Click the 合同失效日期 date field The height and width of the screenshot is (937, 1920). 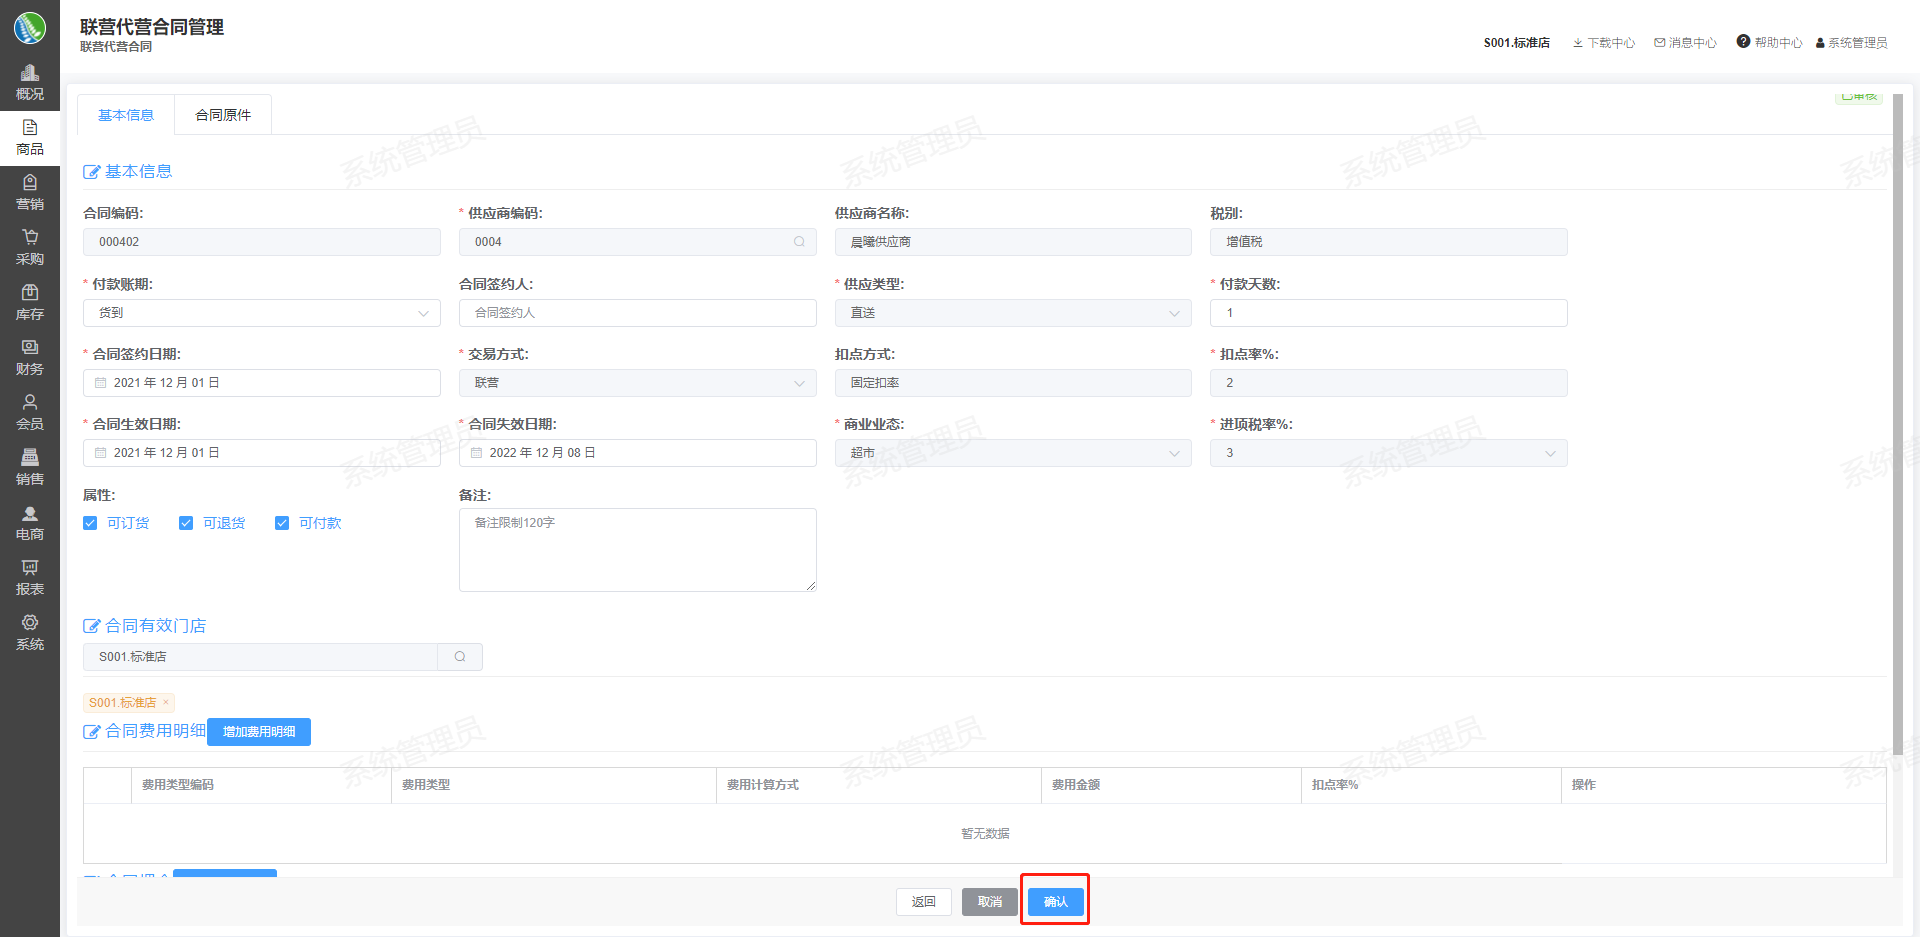point(638,453)
